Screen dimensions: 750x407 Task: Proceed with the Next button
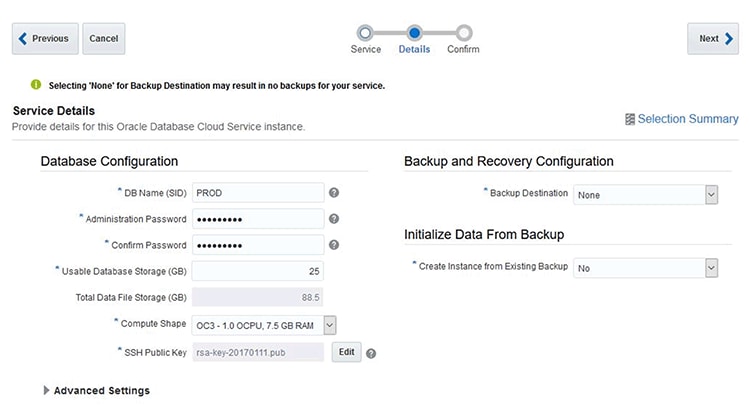click(713, 39)
